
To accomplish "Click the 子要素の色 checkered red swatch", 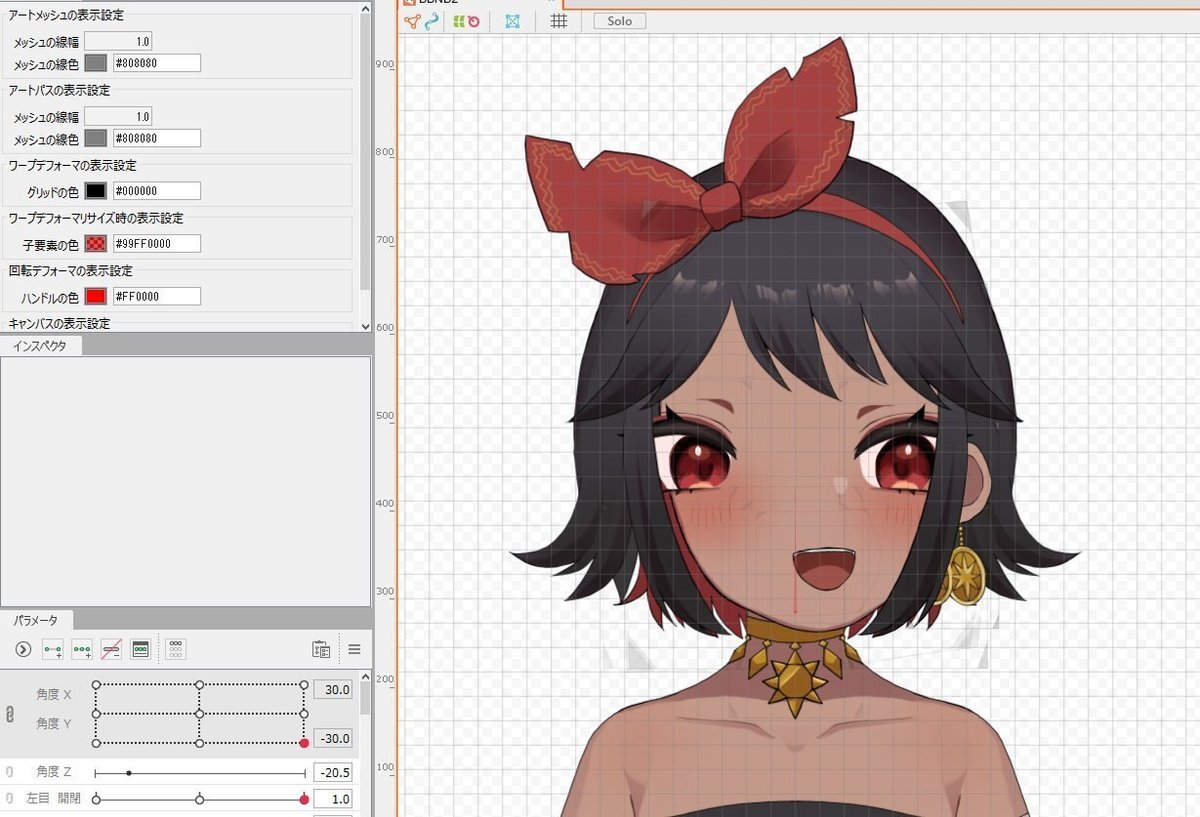I will 96,243.
